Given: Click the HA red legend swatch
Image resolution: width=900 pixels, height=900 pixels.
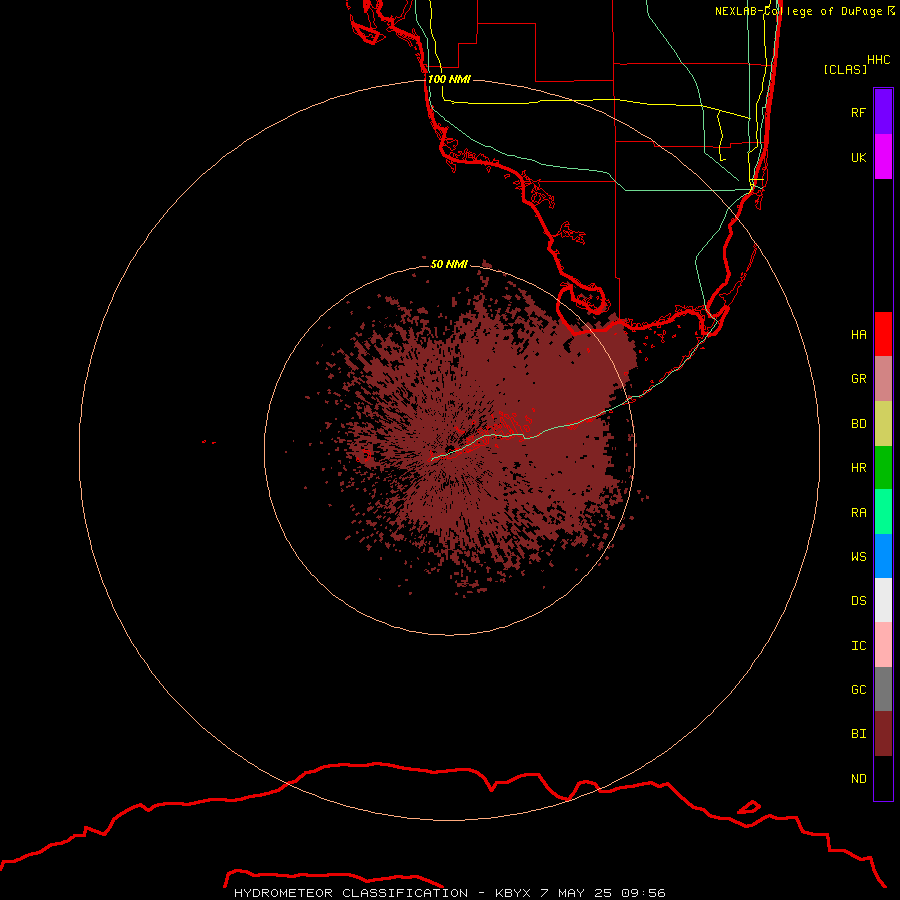Looking at the screenshot, I should coord(883,334).
